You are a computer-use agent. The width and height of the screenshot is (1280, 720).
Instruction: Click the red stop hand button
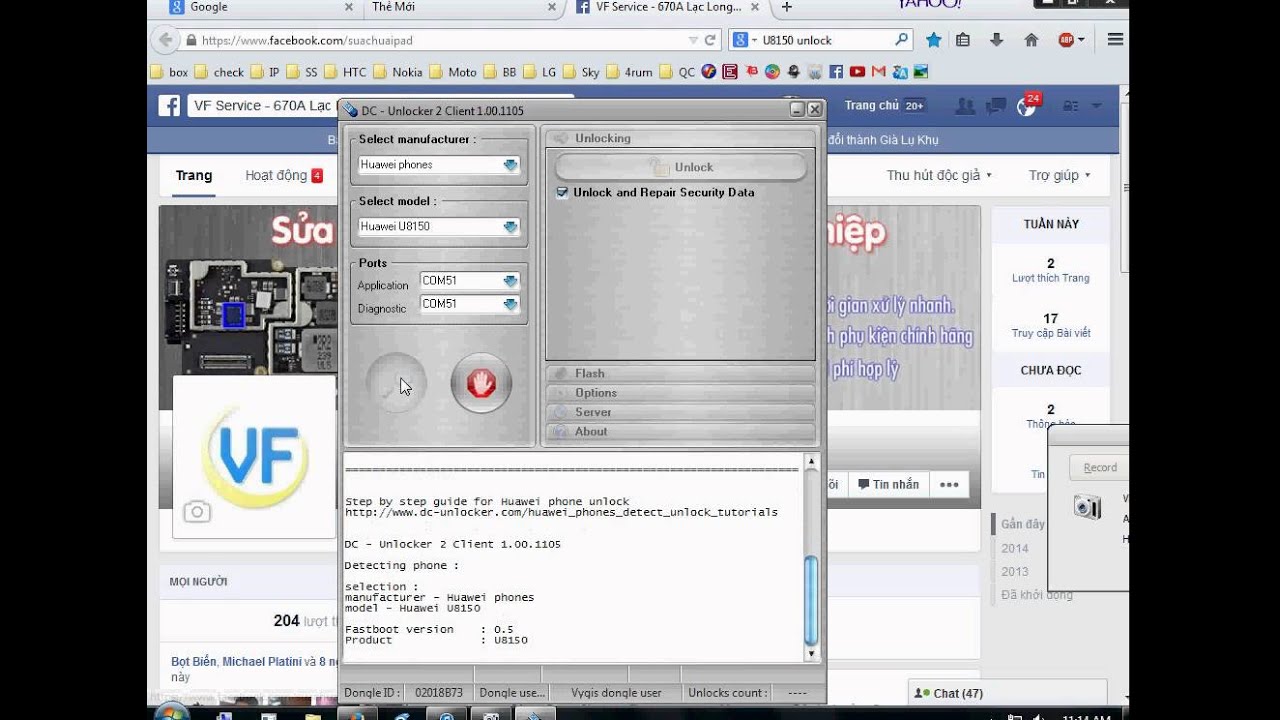[481, 383]
